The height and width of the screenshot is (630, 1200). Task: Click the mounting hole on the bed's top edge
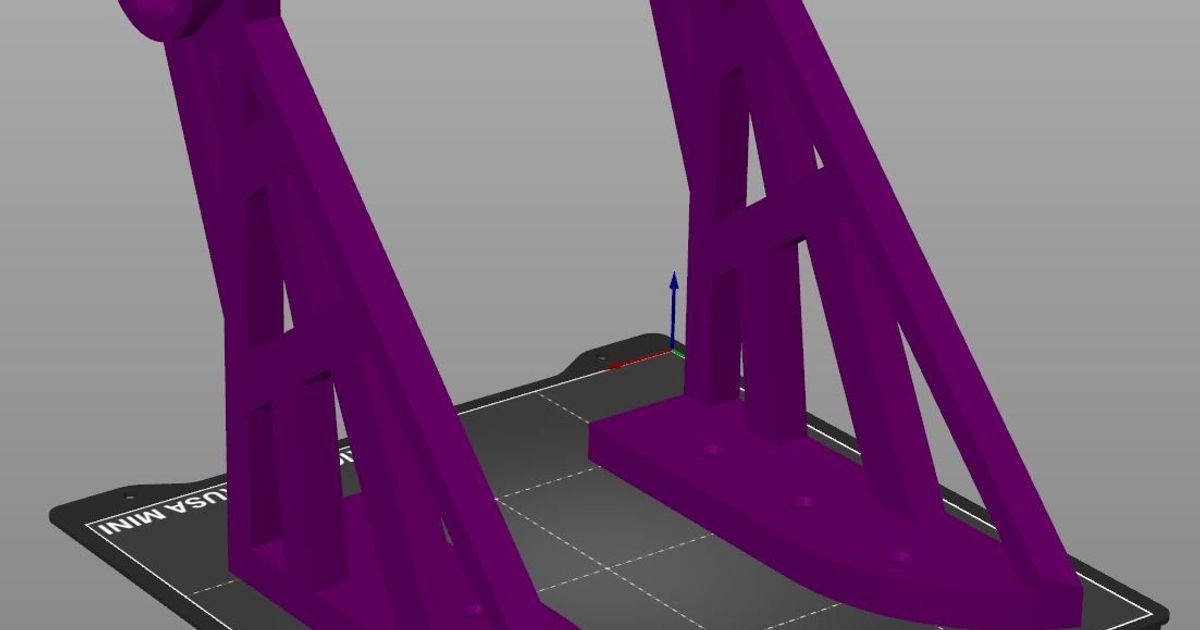(x=601, y=358)
